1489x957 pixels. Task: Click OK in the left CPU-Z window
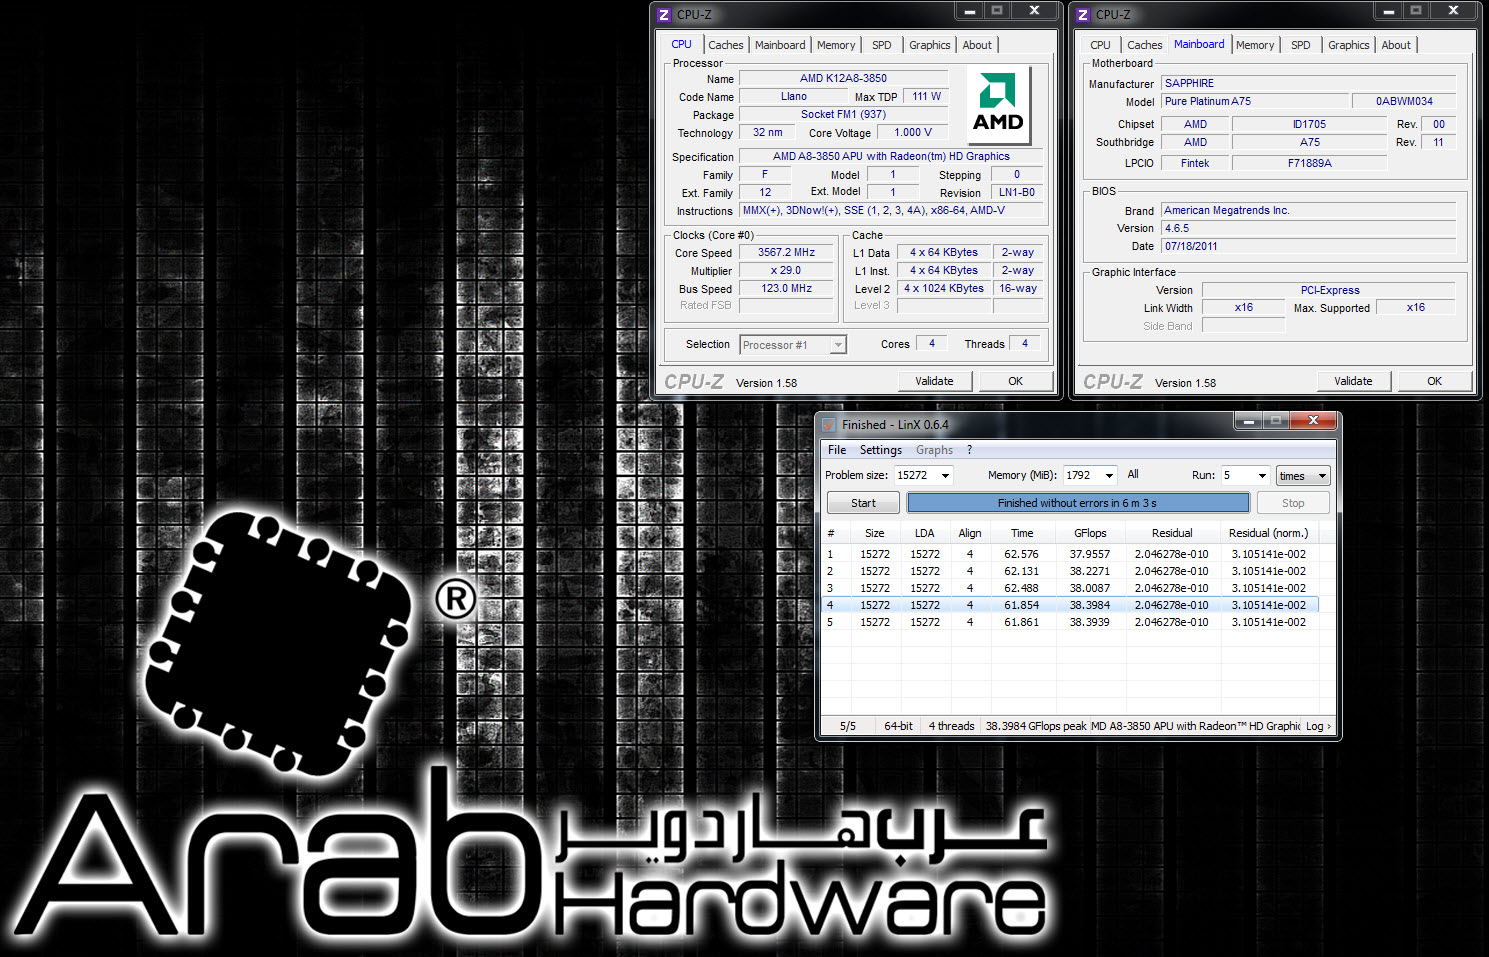point(1015,381)
